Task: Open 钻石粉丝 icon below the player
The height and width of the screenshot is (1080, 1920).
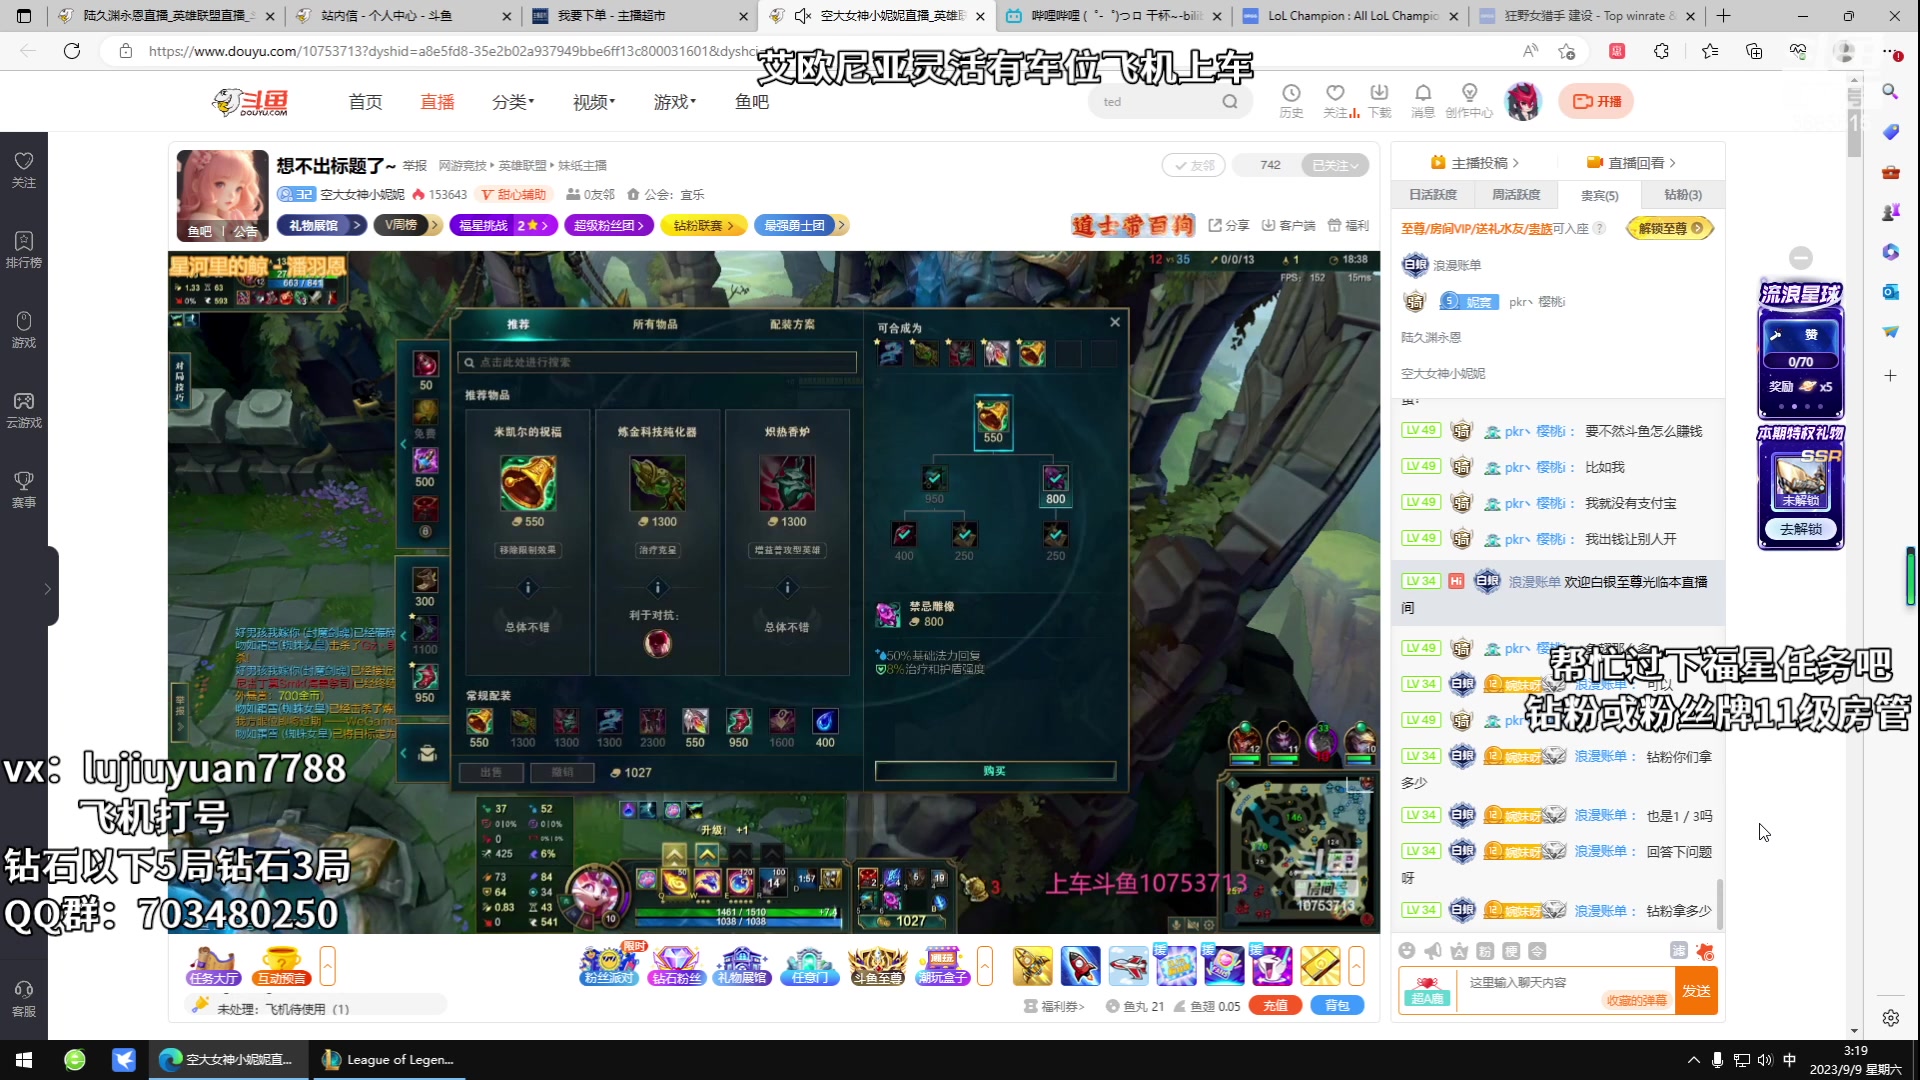Action: (x=677, y=966)
